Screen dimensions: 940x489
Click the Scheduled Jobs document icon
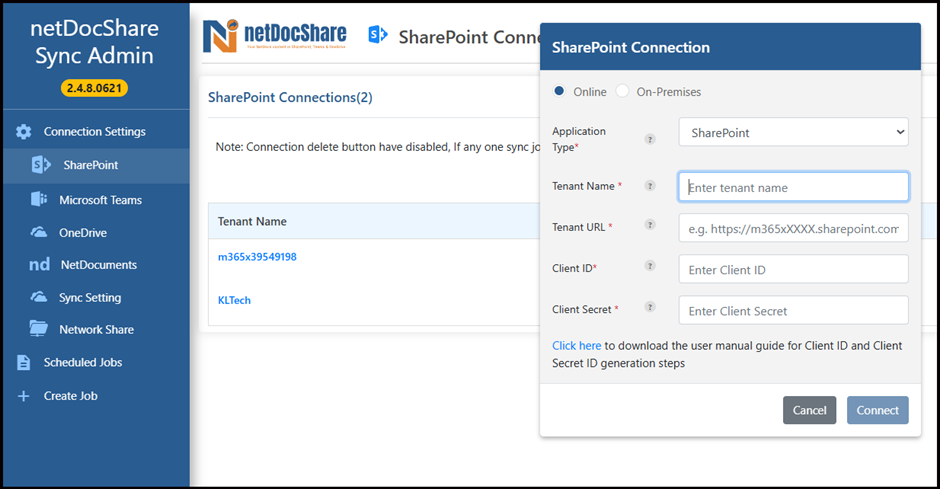(23, 363)
